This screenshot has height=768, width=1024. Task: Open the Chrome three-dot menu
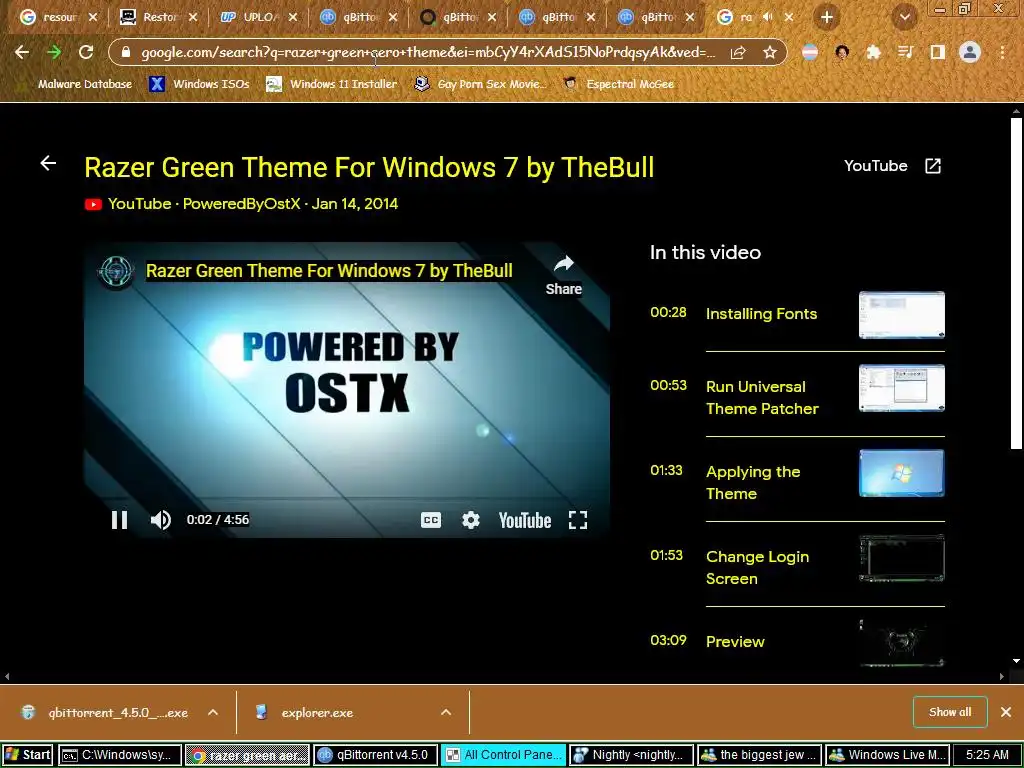(x=1002, y=52)
